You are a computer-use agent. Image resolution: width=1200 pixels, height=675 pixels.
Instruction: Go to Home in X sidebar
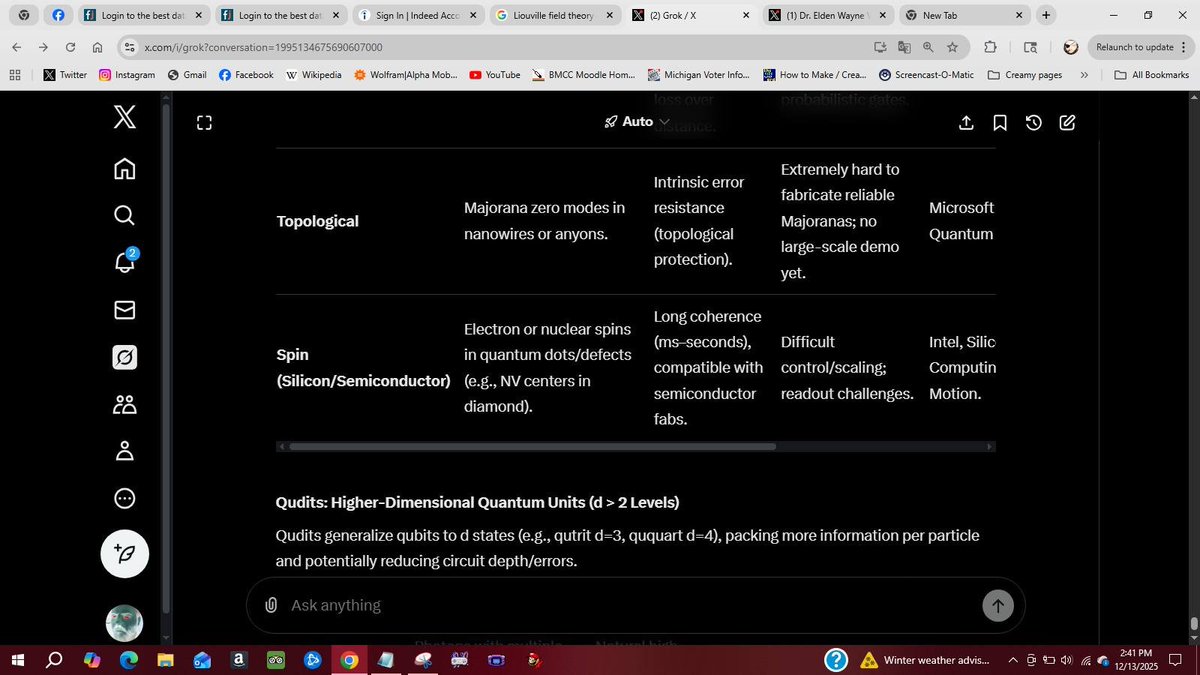(x=124, y=168)
